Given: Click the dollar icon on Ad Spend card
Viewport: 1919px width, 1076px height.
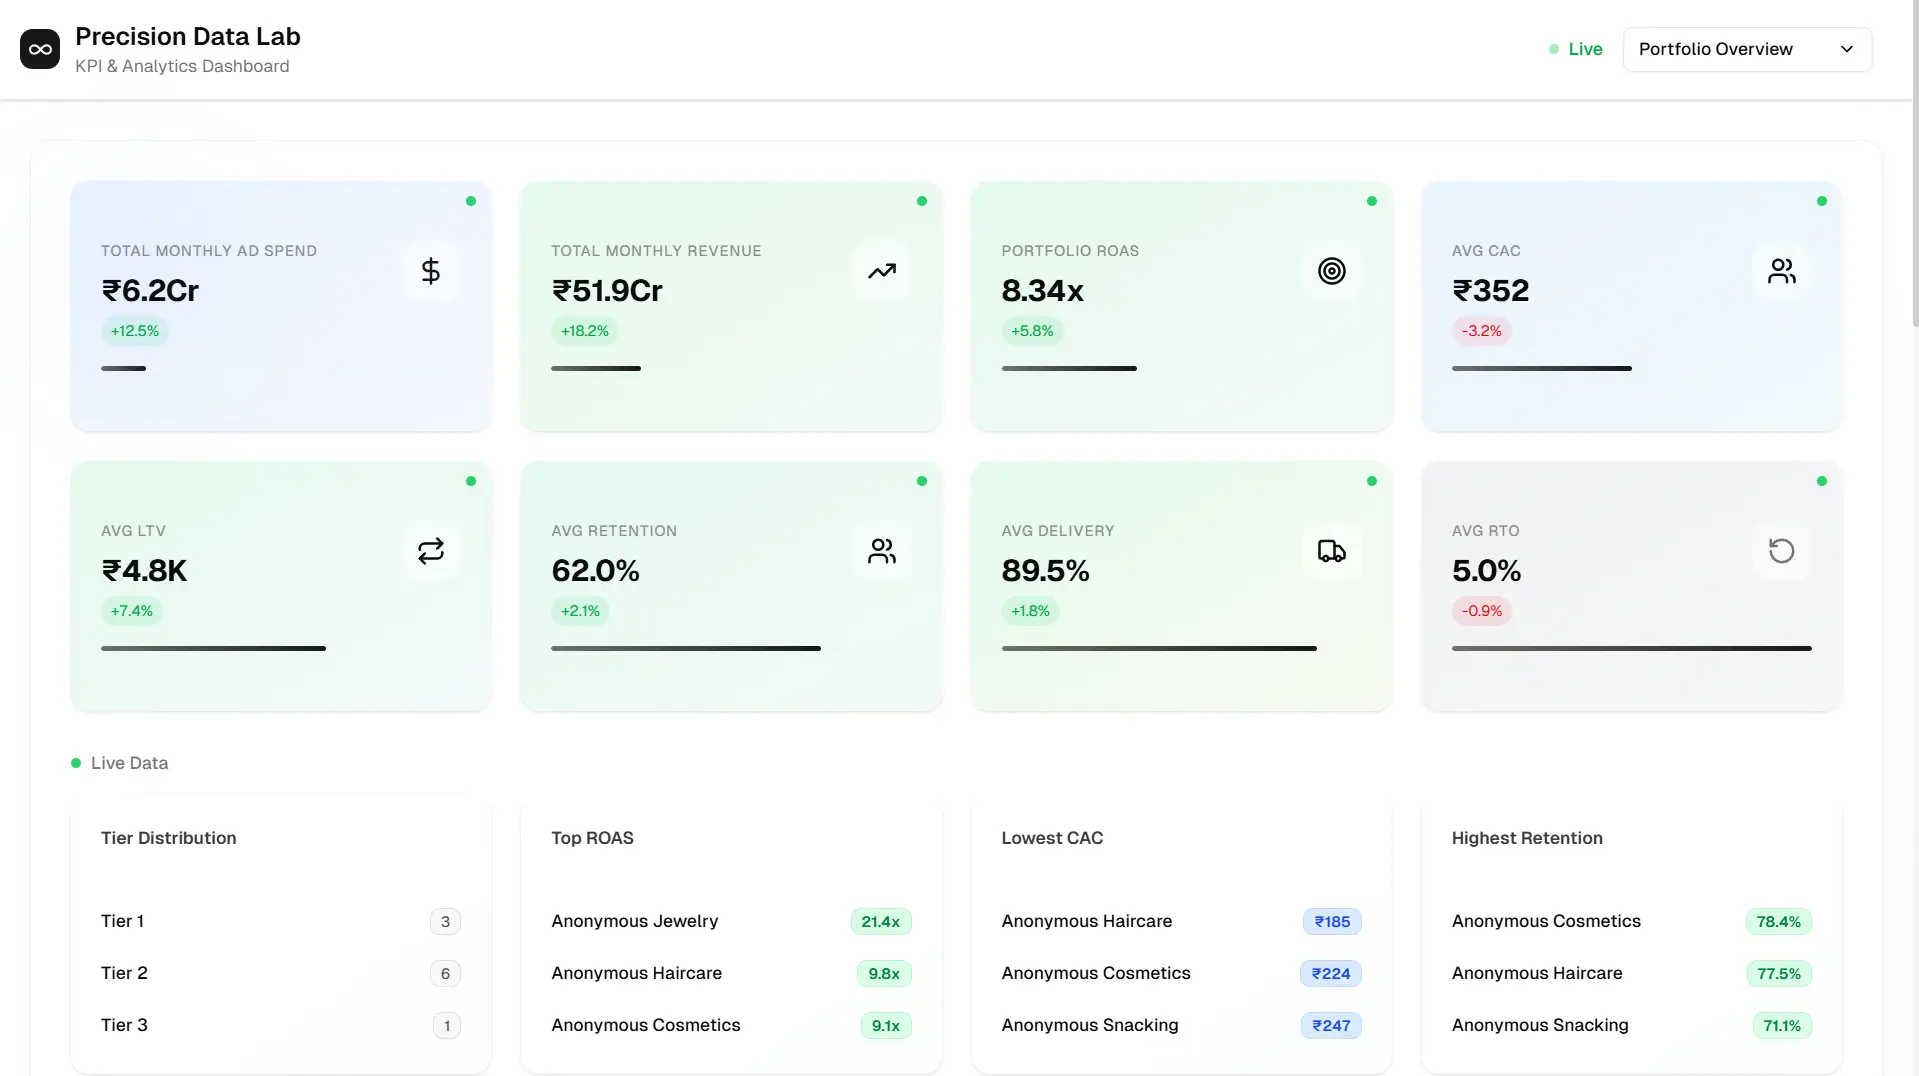Looking at the screenshot, I should (x=430, y=270).
